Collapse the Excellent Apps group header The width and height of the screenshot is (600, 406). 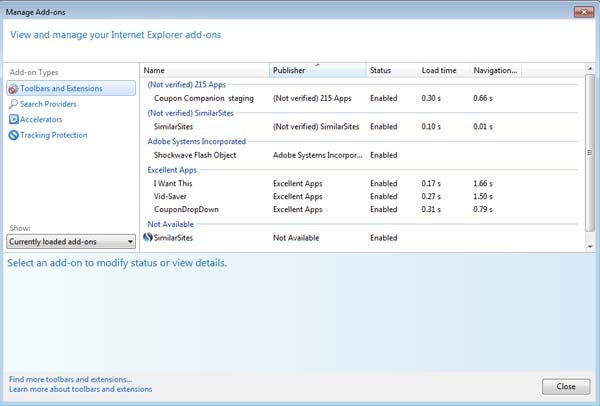[172, 170]
